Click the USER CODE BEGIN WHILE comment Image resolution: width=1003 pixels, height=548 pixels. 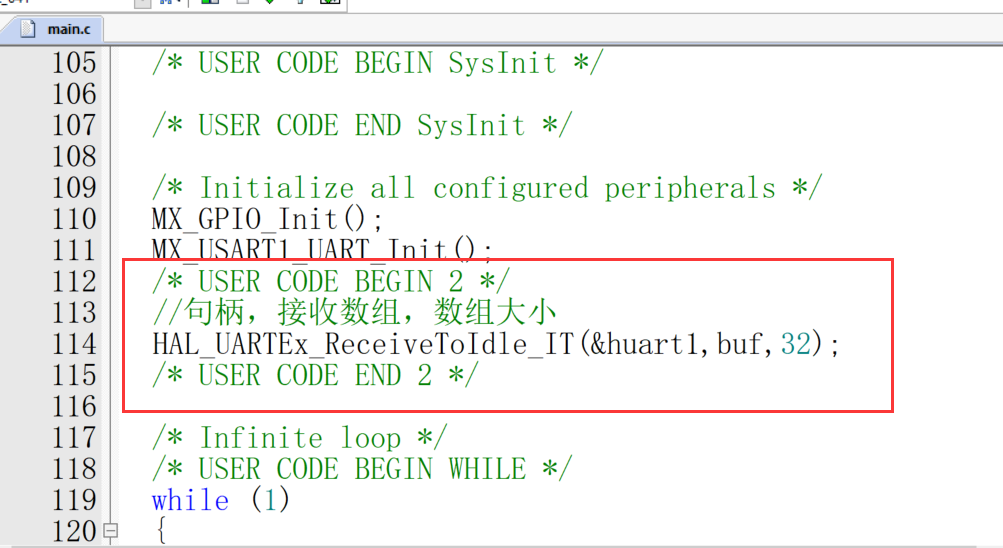click(362, 469)
